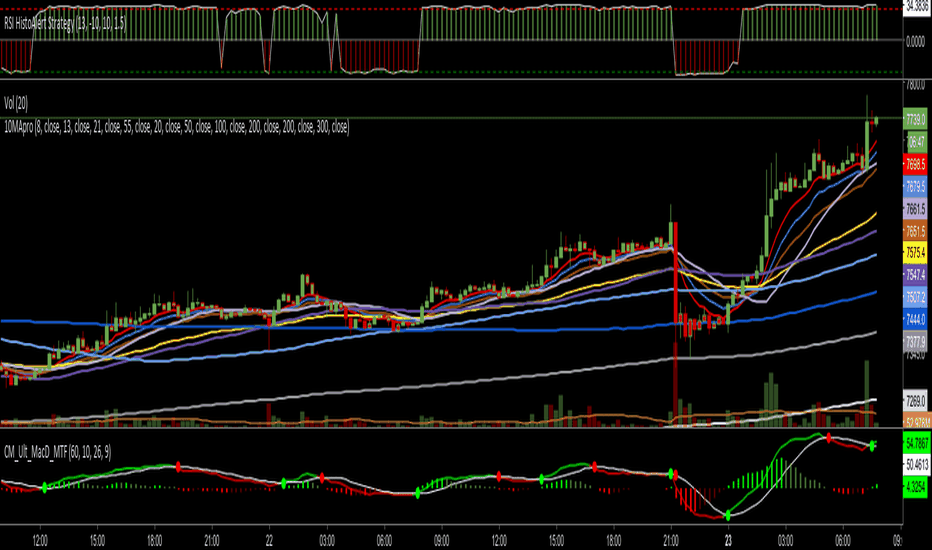Viewport: 932px width, 550px height.
Task: Click the 15:00 label on the time axis
Action: (x=97, y=540)
